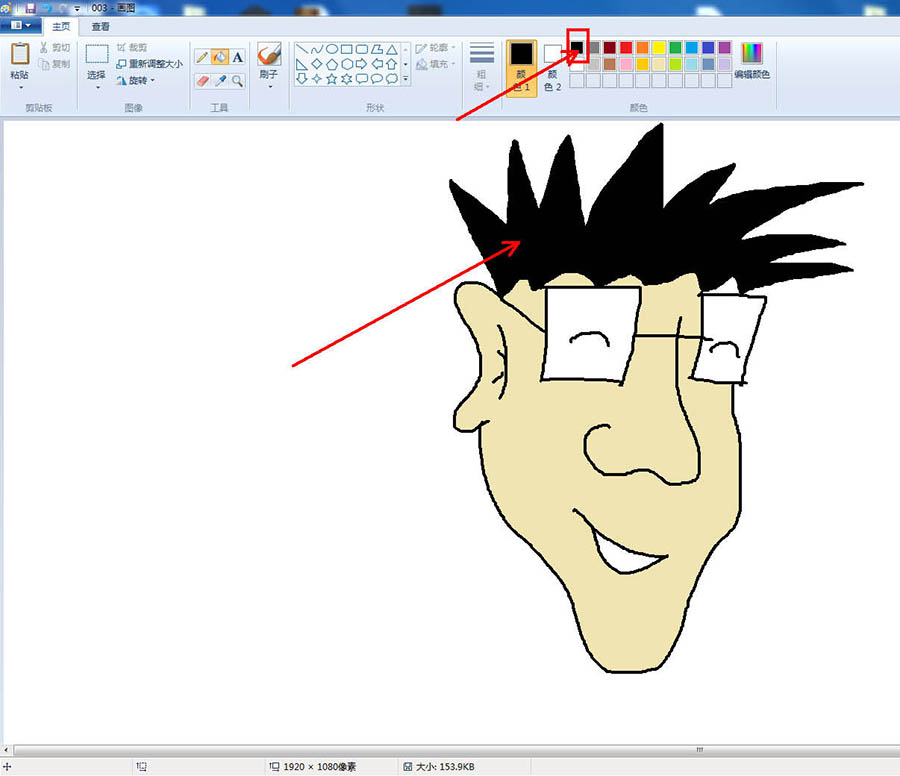This screenshot has width=900, height=776.
Task: Choose the Right triangle shape
Action: coord(302,64)
